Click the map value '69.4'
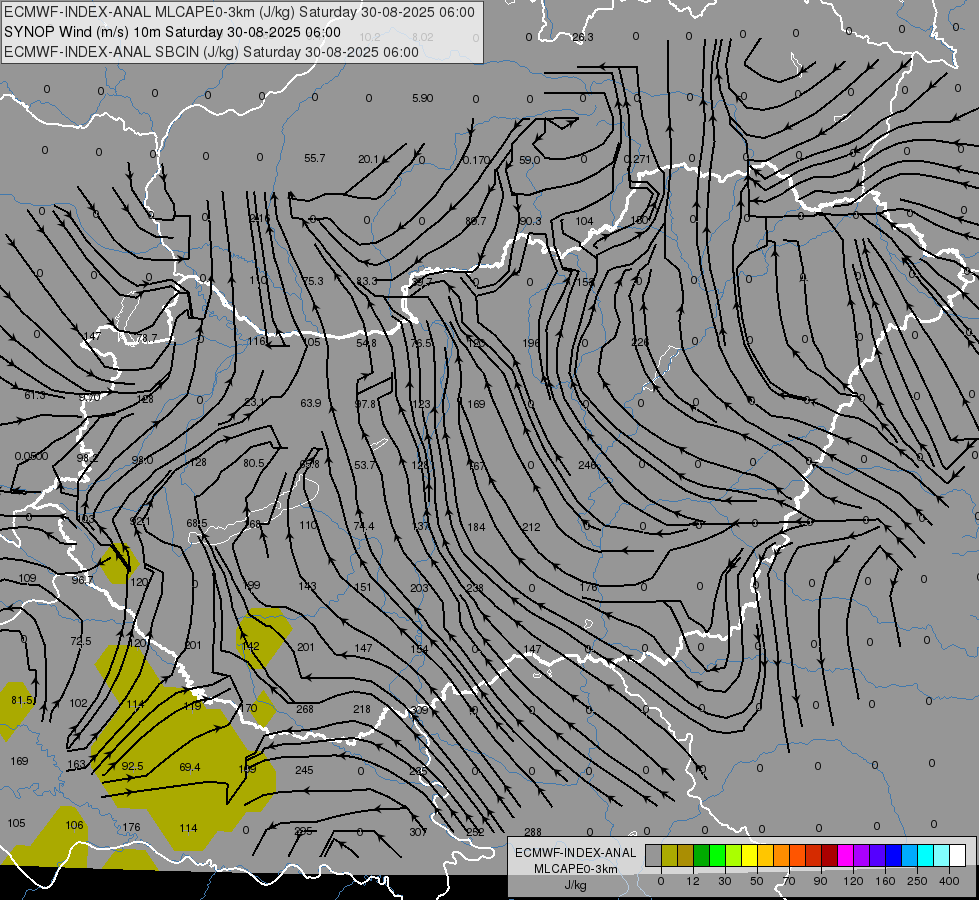979x900 pixels. 190,767
